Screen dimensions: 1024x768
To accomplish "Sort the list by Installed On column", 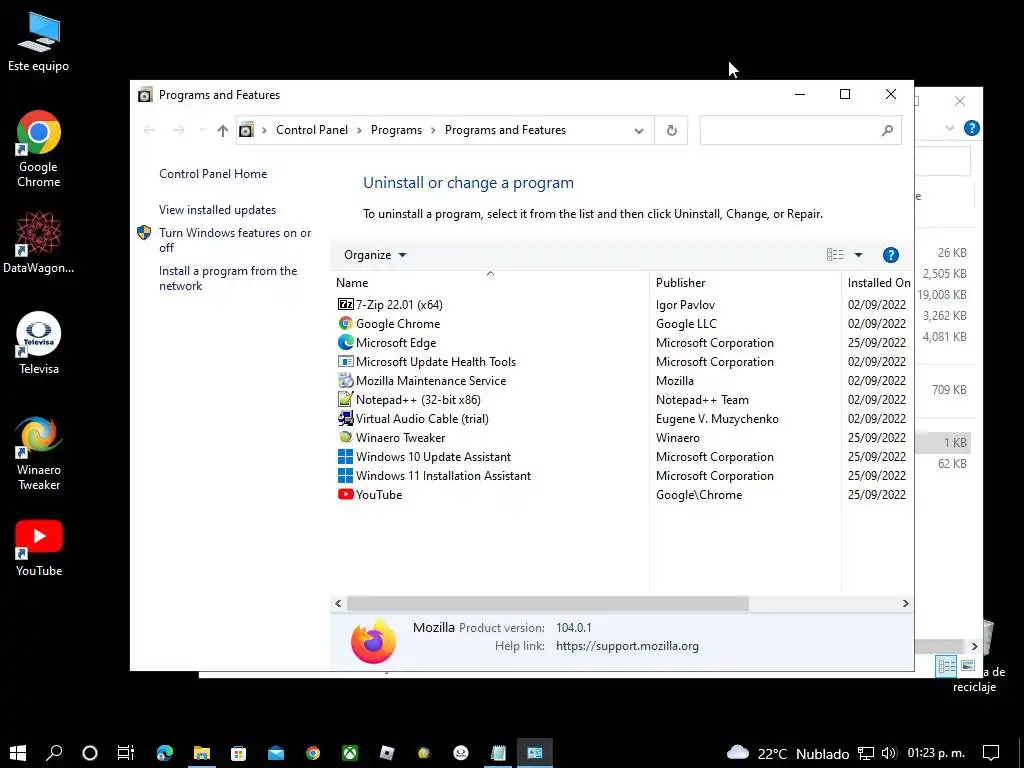I will (x=878, y=283).
